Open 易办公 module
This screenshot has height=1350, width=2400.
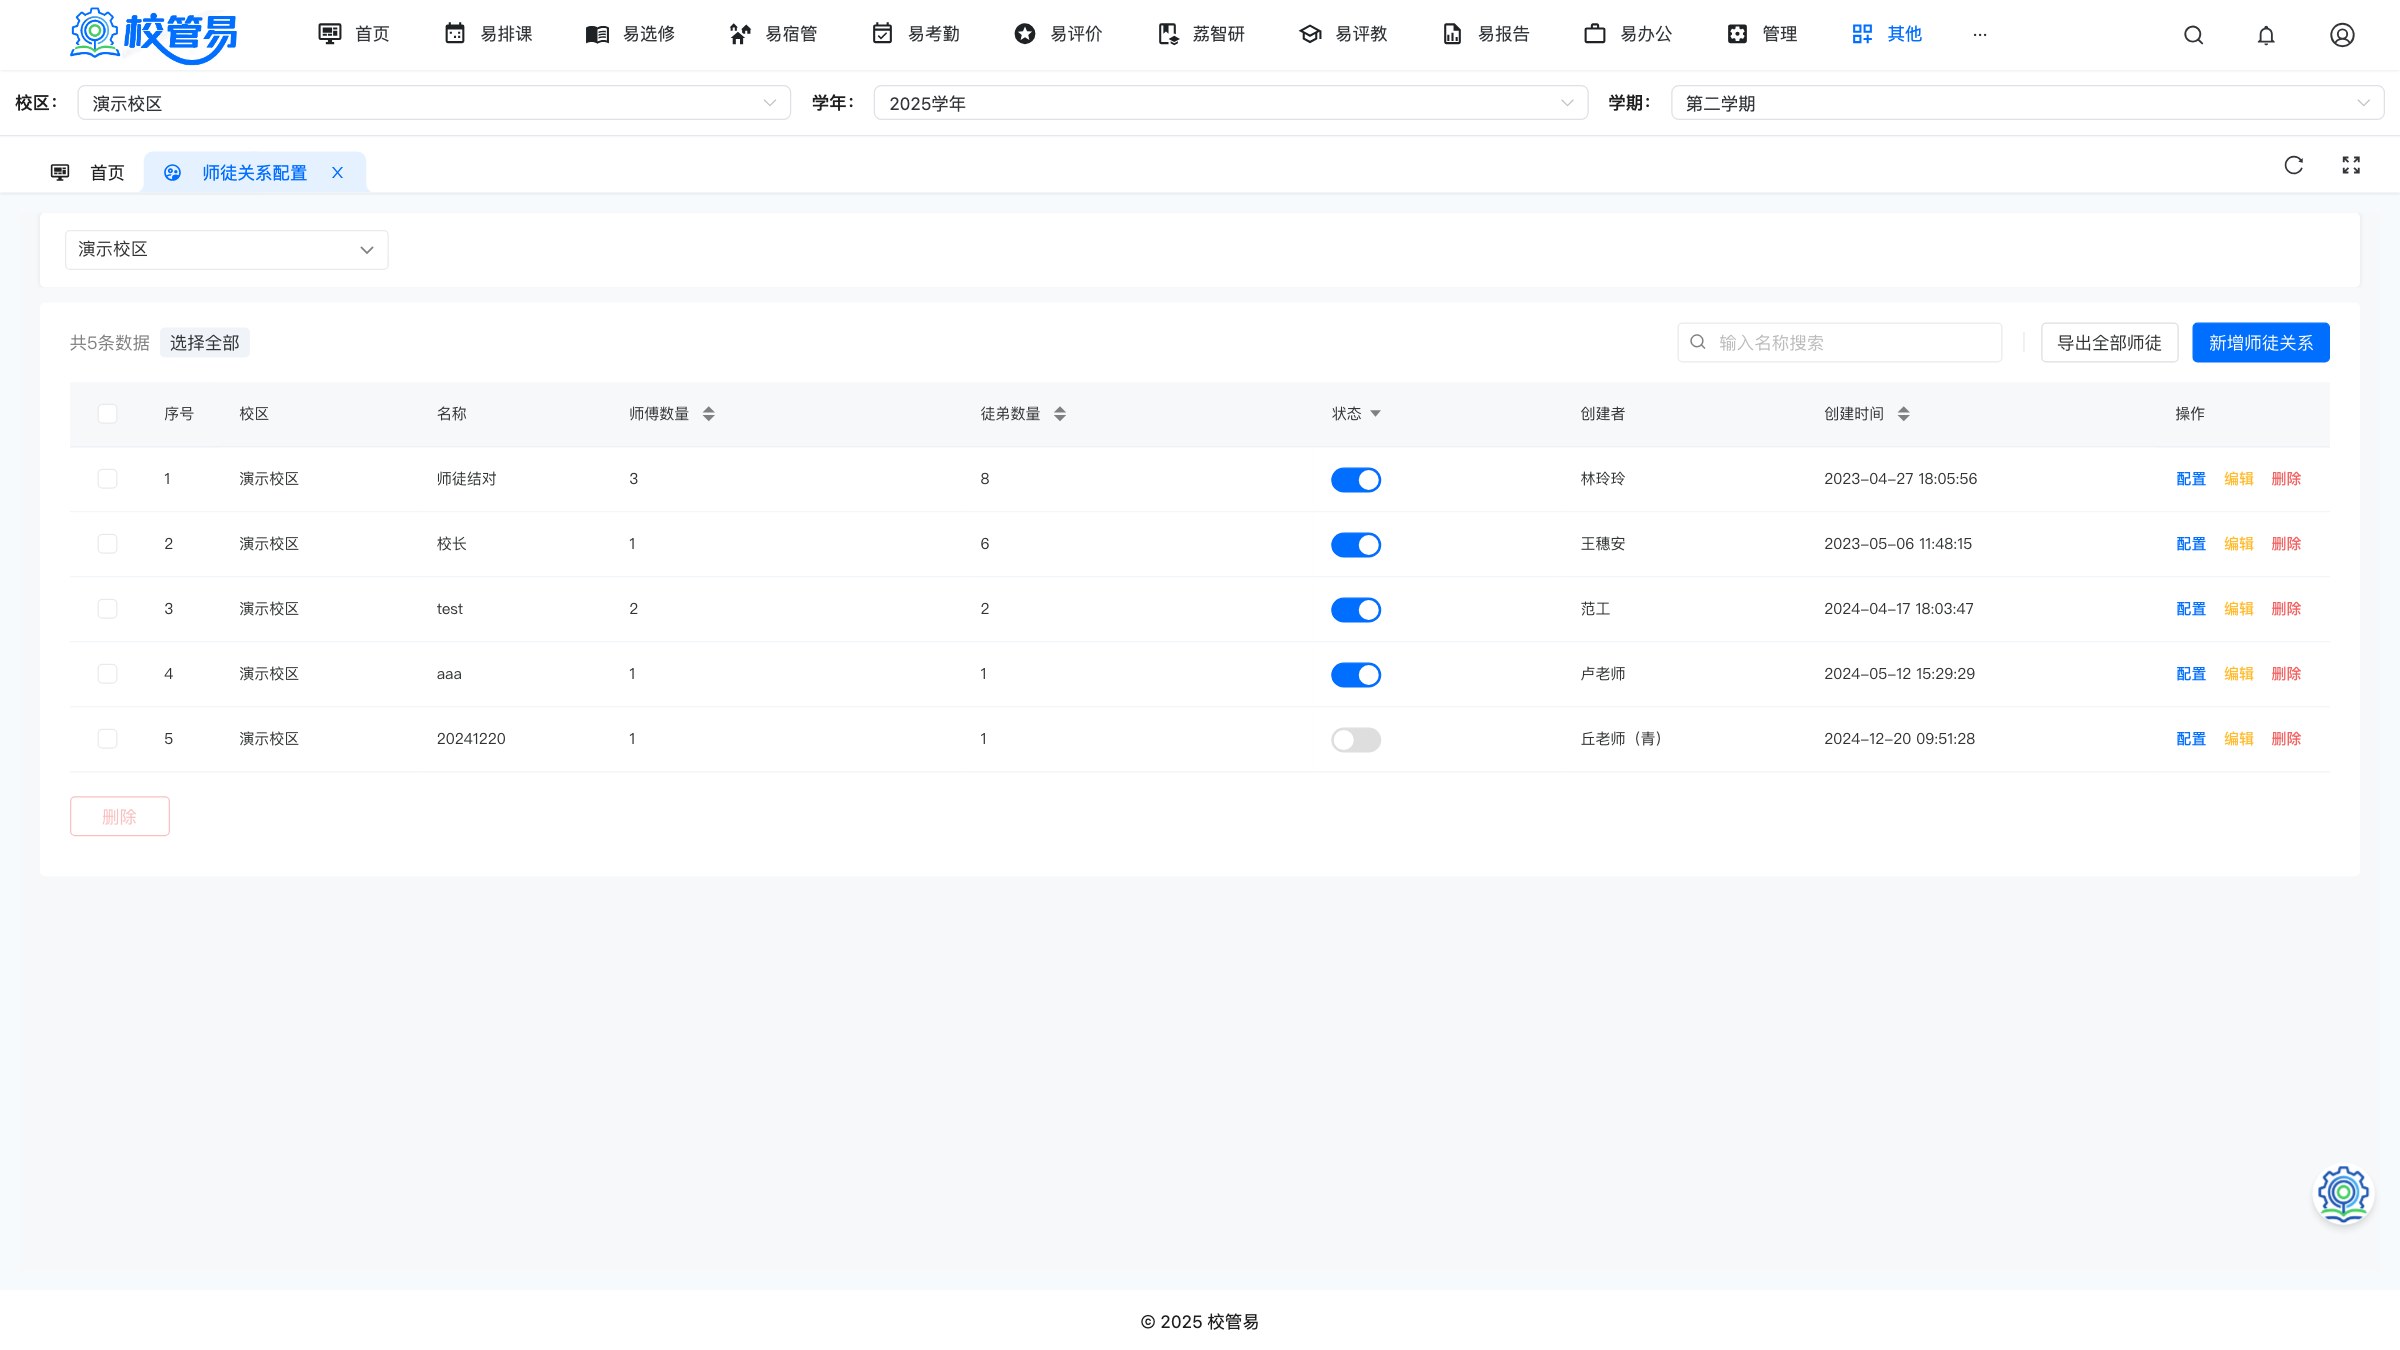tap(1627, 34)
